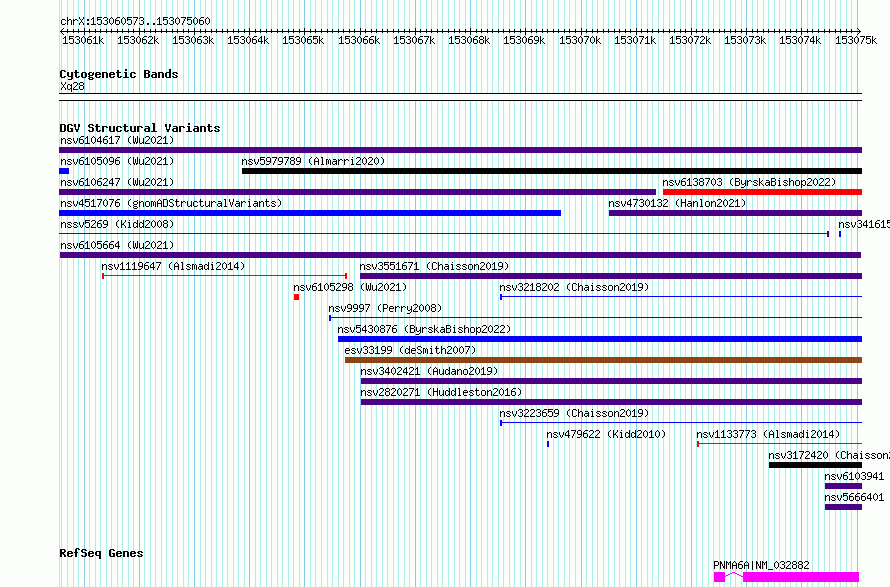Click the nsv6104617 (Wu2021) variant bar

tap(460, 150)
